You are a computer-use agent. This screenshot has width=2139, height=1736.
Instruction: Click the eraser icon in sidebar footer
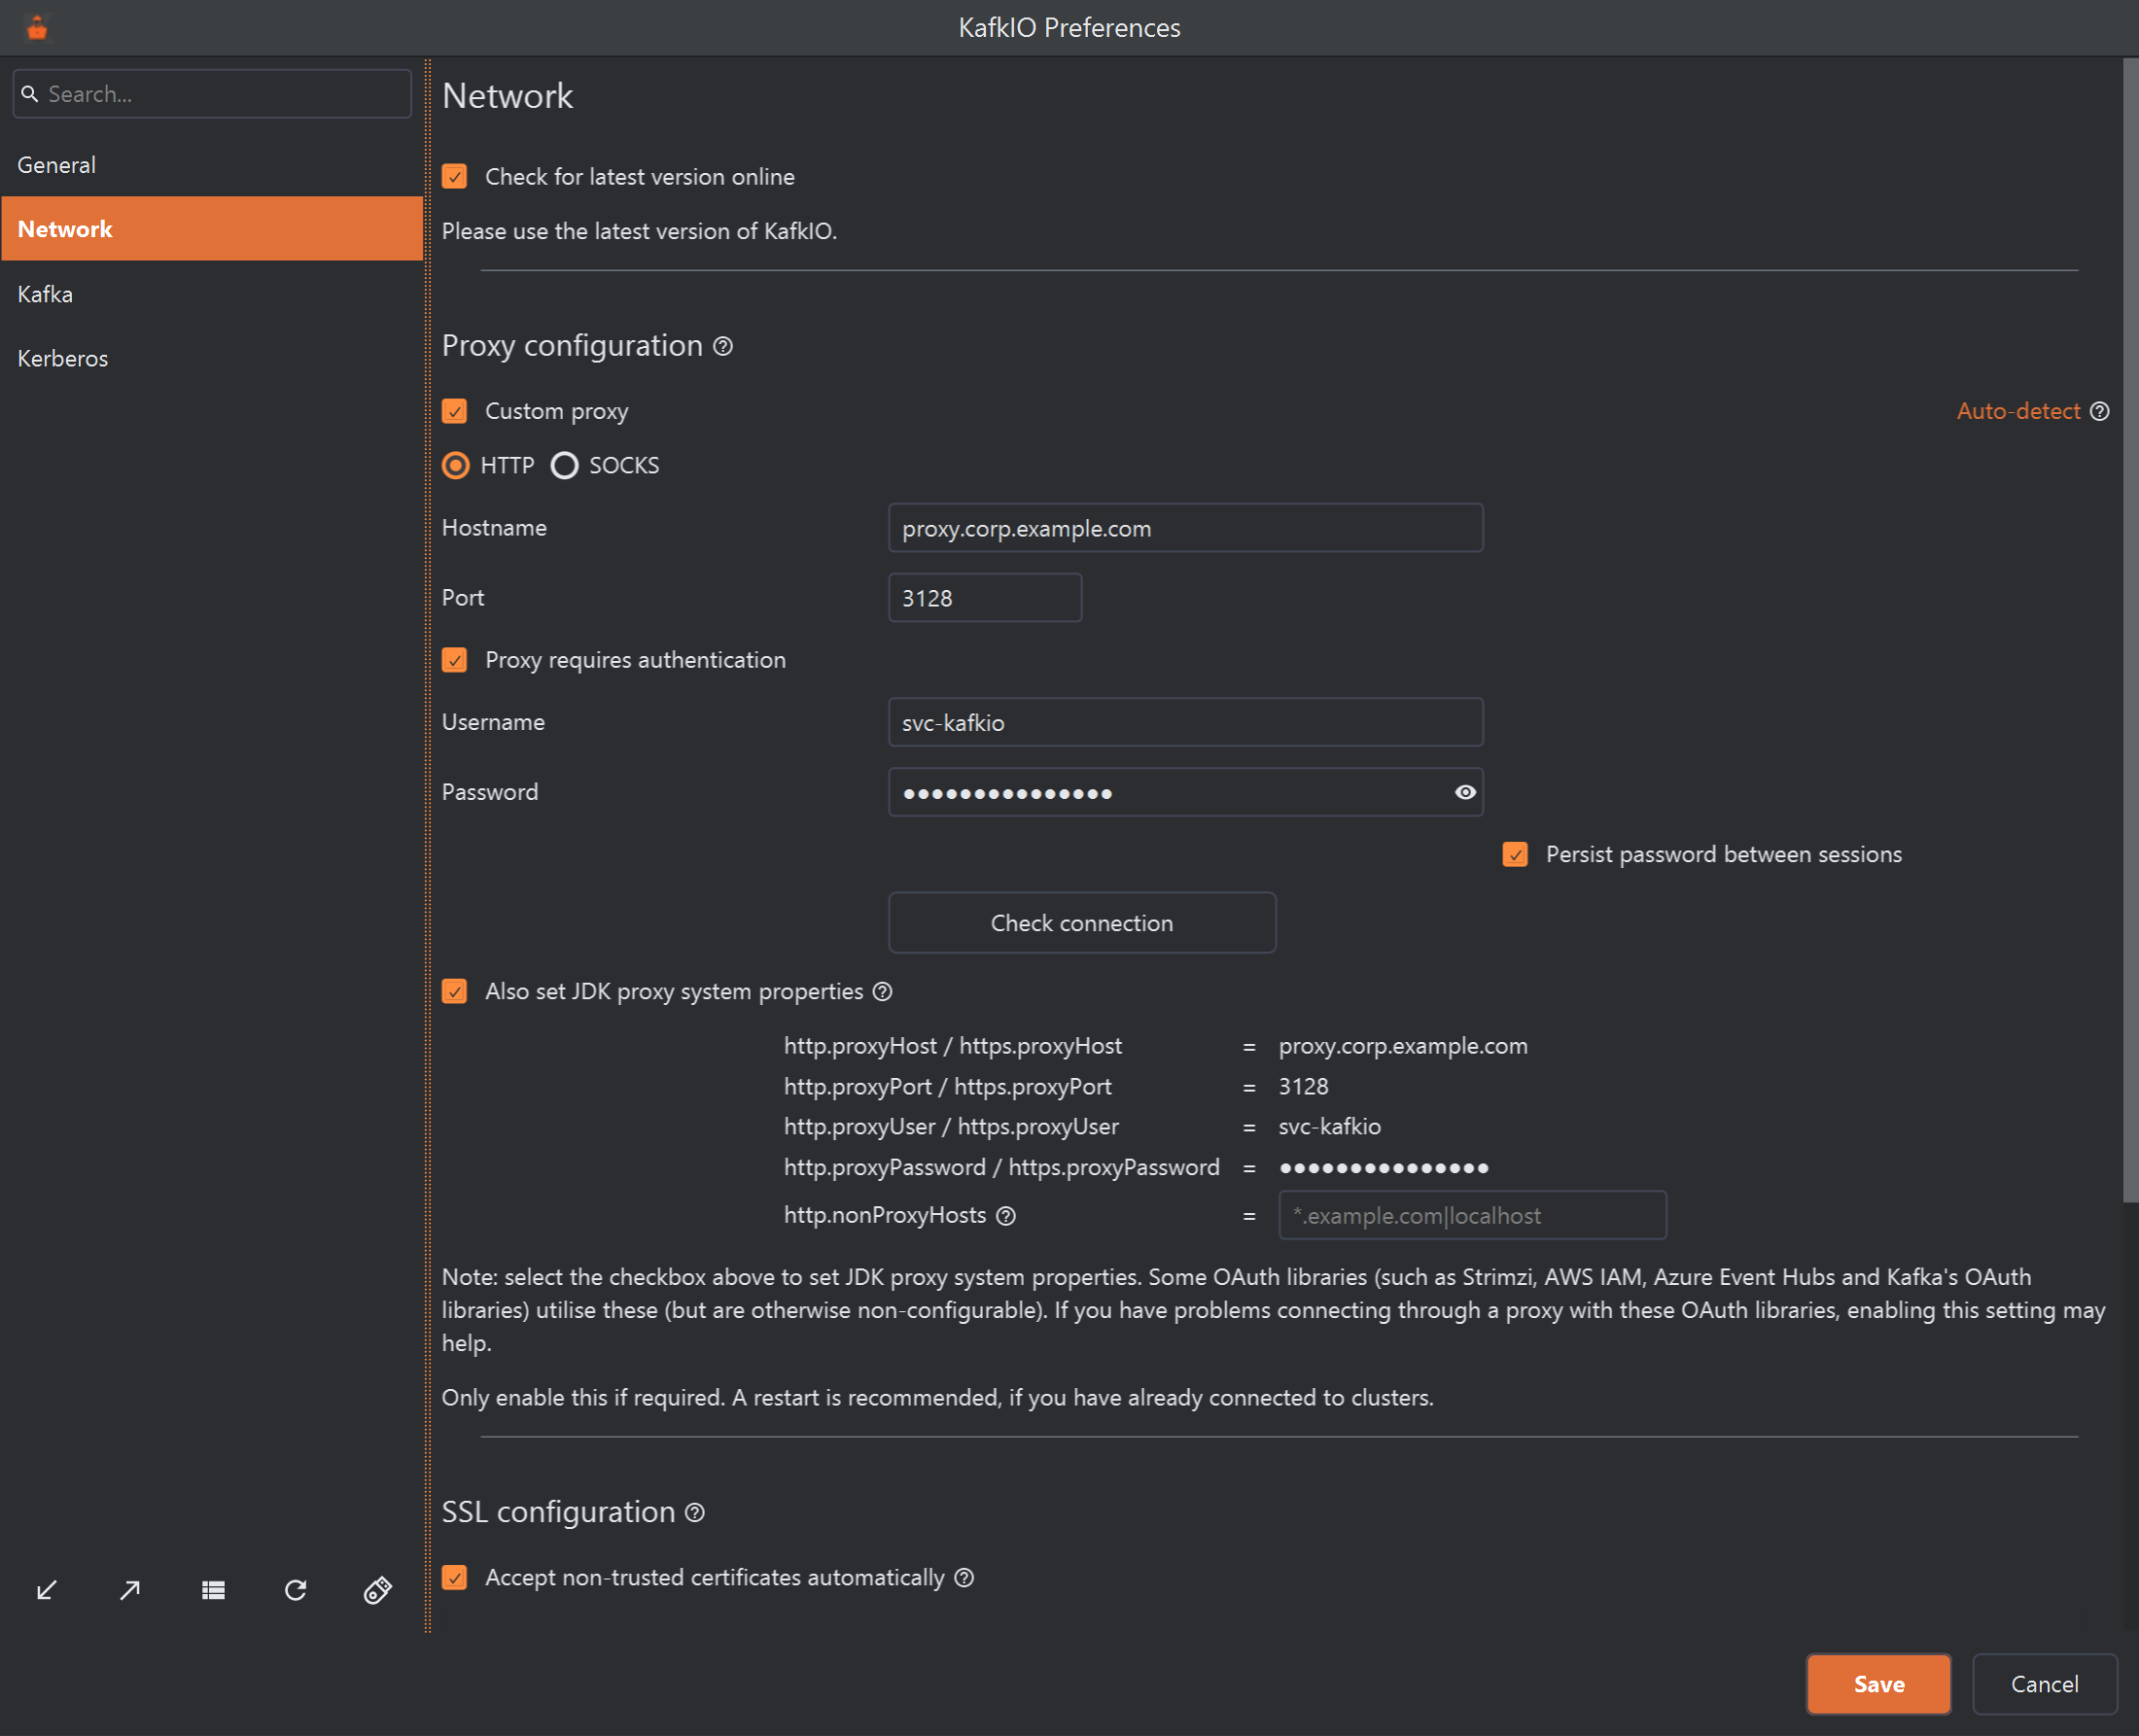click(x=378, y=1590)
